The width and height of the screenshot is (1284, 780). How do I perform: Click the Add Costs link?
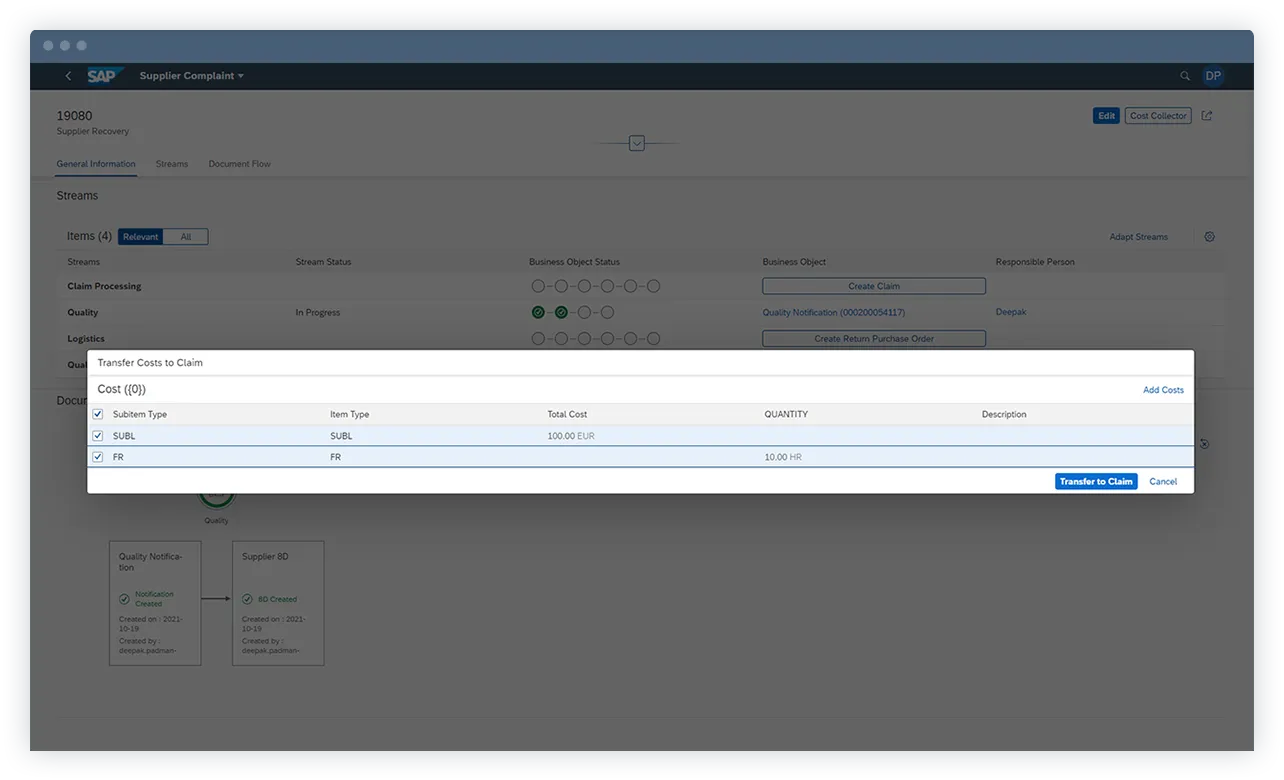(1163, 390)
